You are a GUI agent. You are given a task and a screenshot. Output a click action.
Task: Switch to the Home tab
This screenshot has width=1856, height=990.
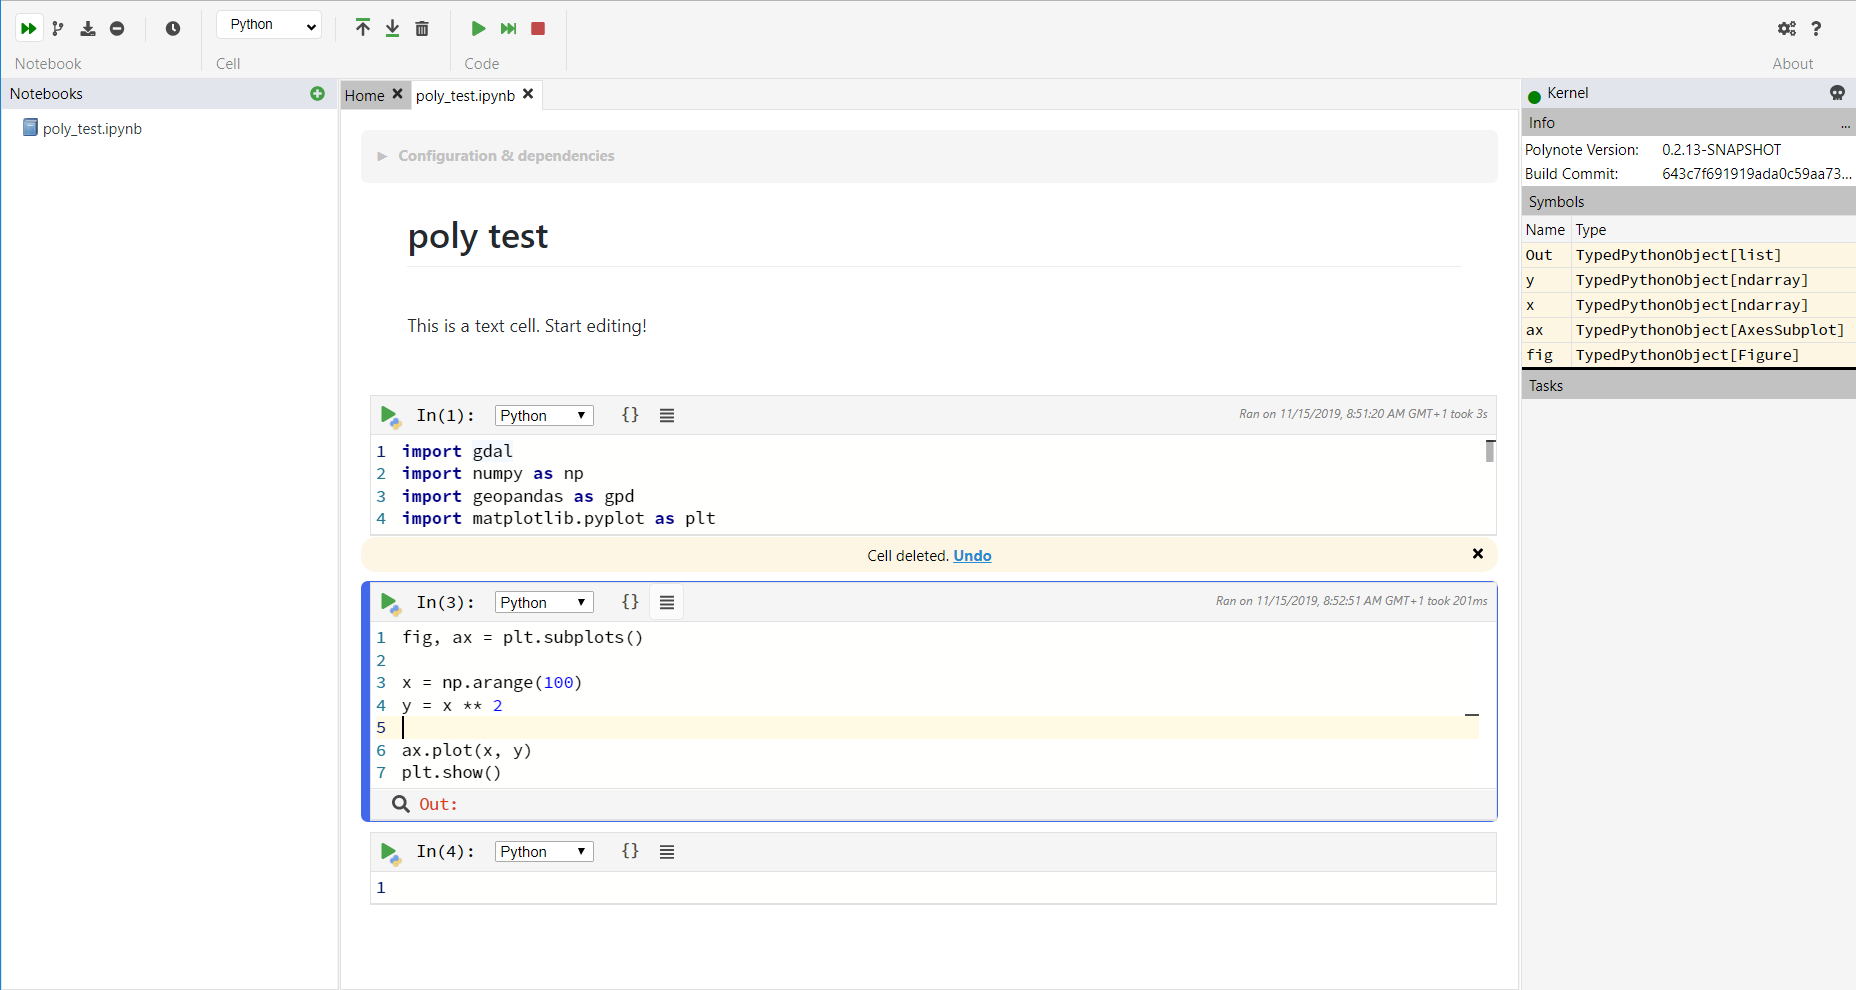[x=364, y=95]
